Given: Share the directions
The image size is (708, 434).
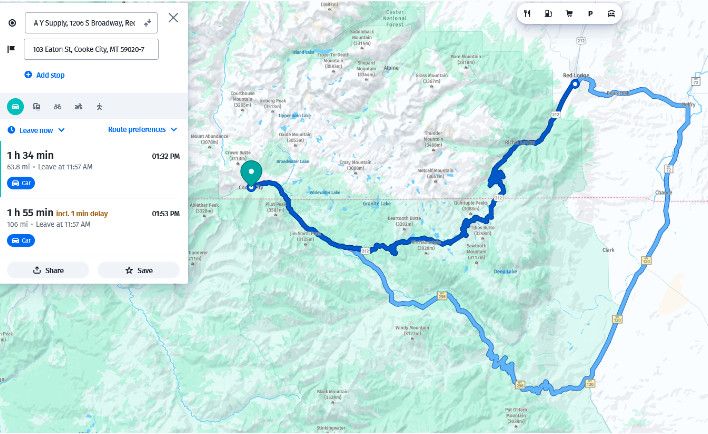Looking at the screenshot, I should pyautogui.click(x=48, y=270).
